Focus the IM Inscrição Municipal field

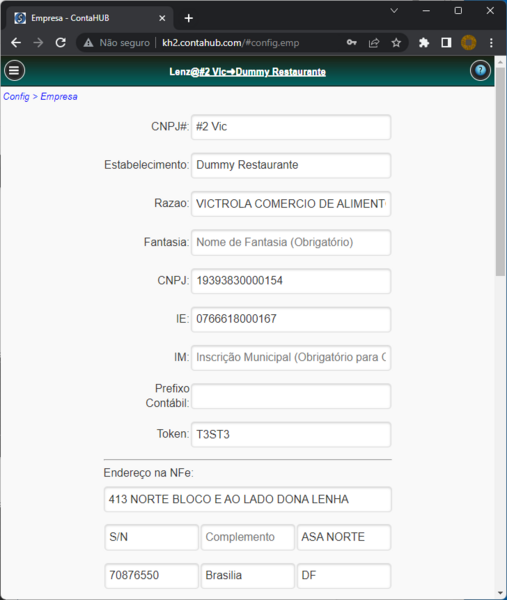[x=291, y=358]
